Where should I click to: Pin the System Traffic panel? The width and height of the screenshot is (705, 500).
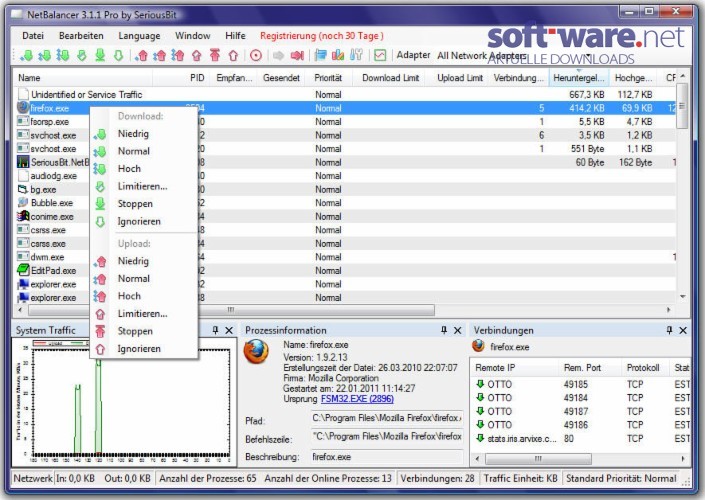pyautogui.click(x=215, y=330)
